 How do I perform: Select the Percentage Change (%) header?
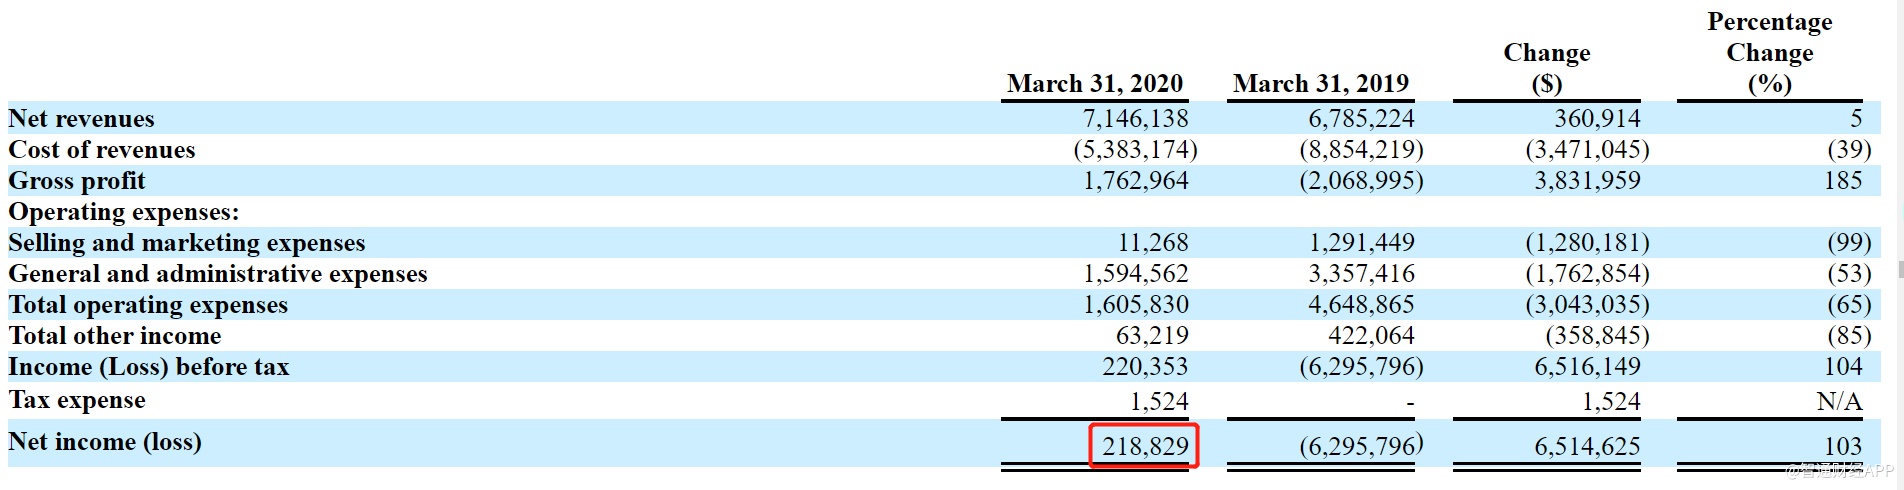(x=1769, y=53)
